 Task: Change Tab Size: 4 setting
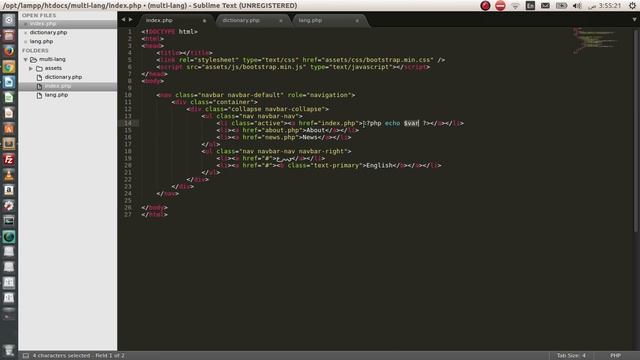[x=571, y=356]
